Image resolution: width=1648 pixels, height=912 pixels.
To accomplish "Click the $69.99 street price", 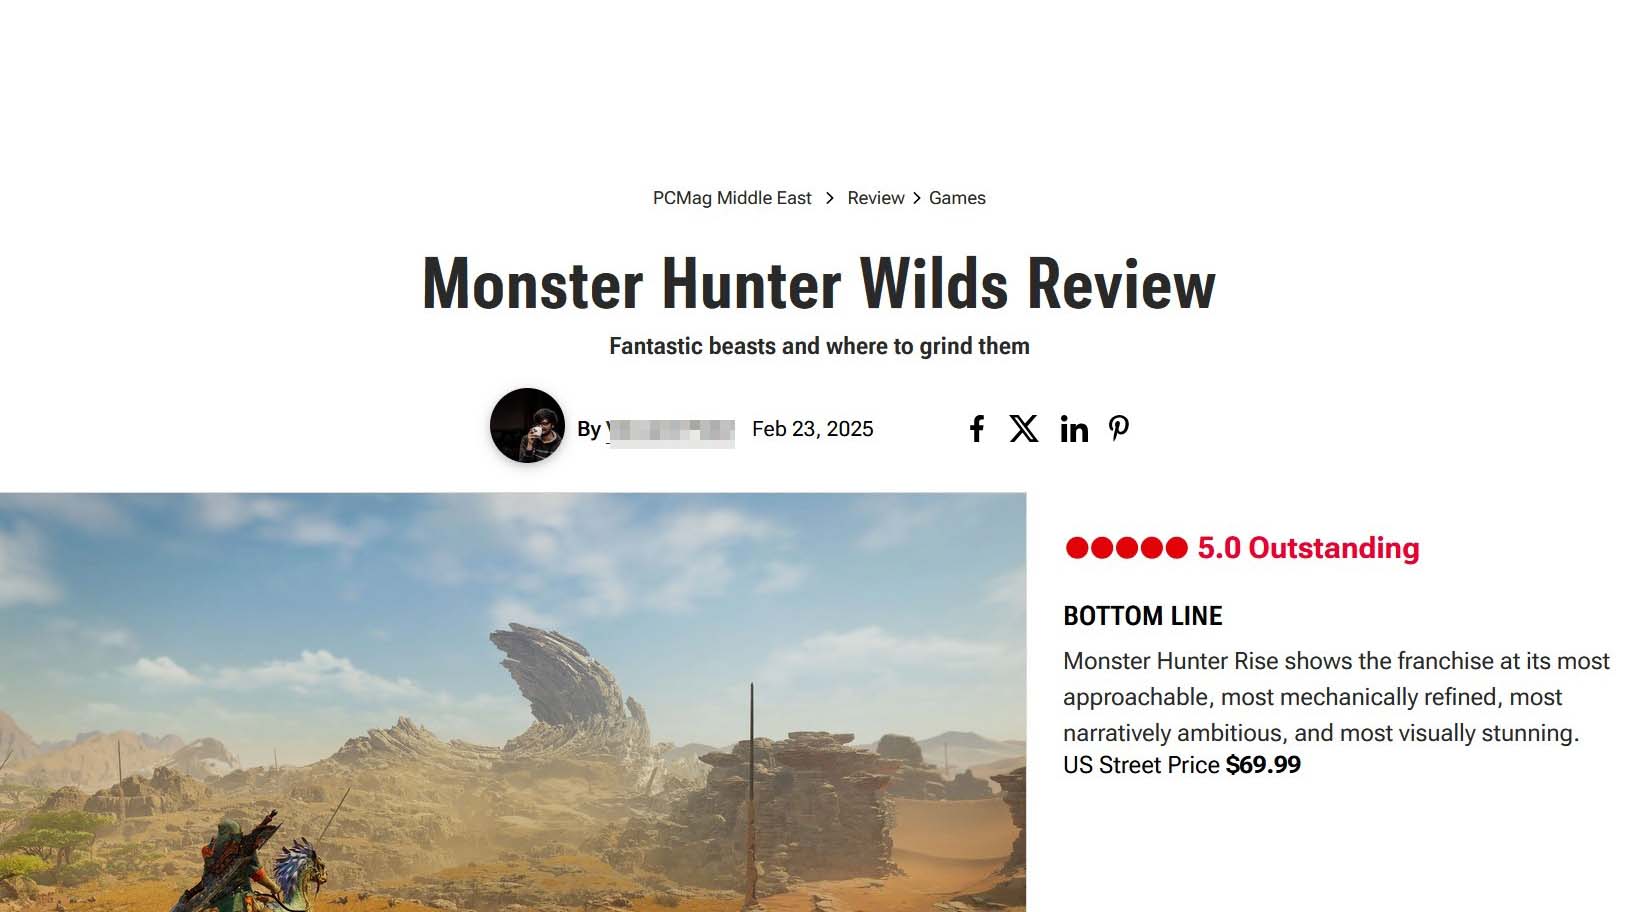I will pos(1263,765).
